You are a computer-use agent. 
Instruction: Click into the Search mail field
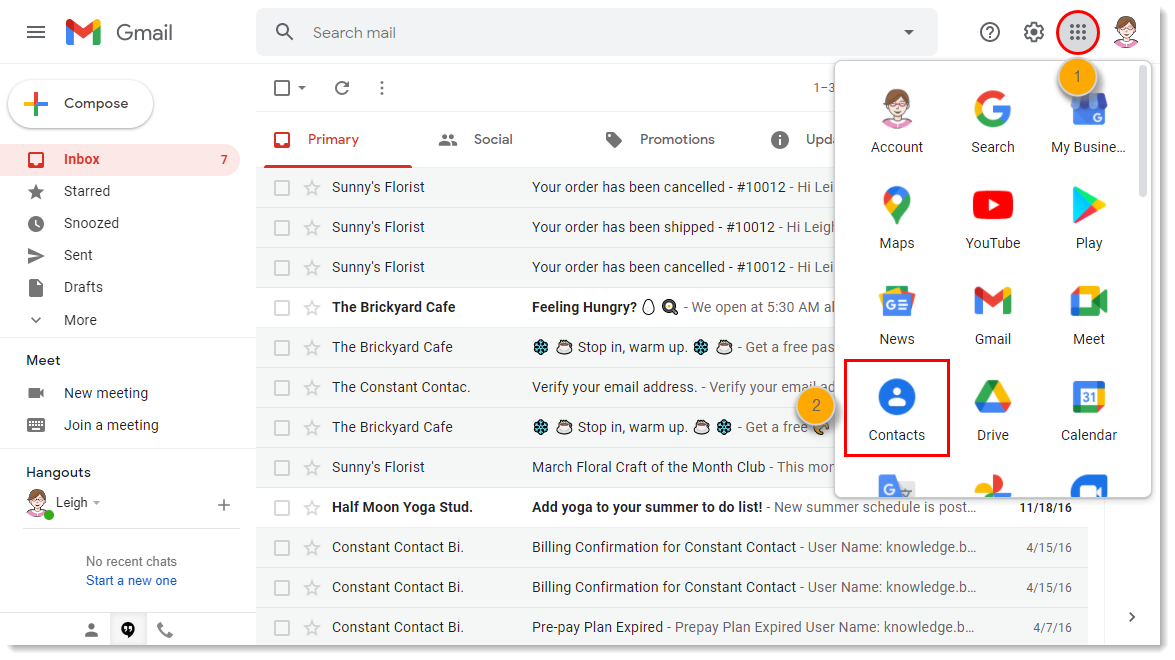590,33
